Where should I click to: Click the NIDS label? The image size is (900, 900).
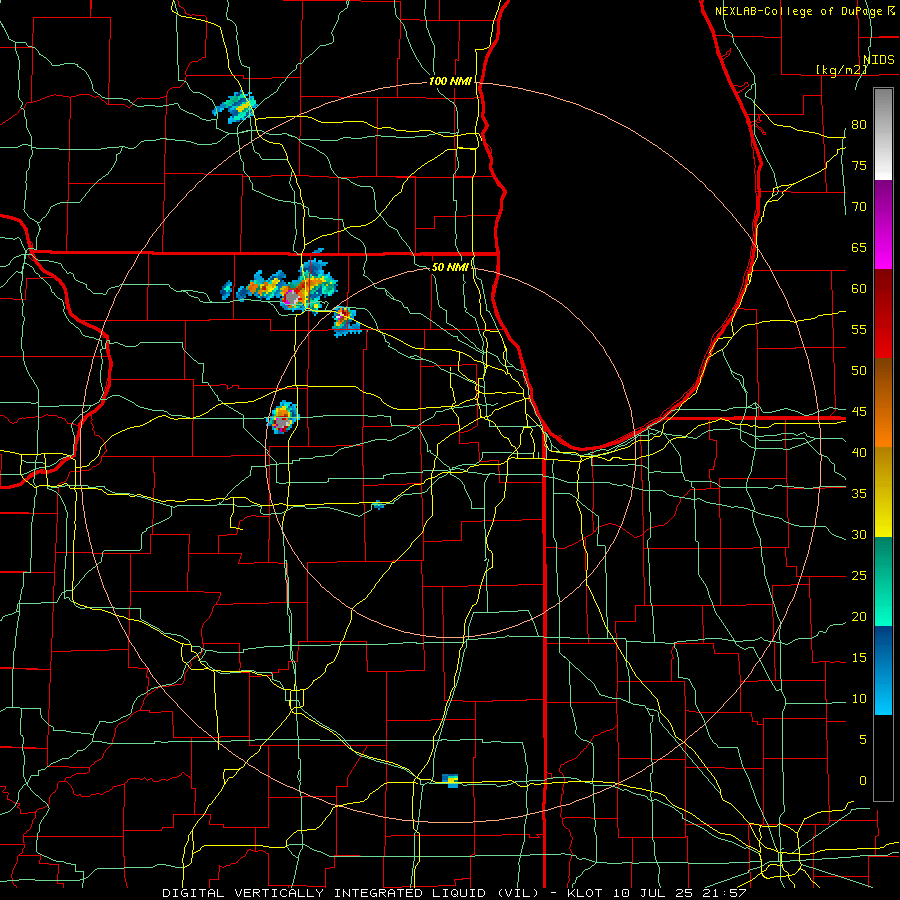click(x=879, y=60)
